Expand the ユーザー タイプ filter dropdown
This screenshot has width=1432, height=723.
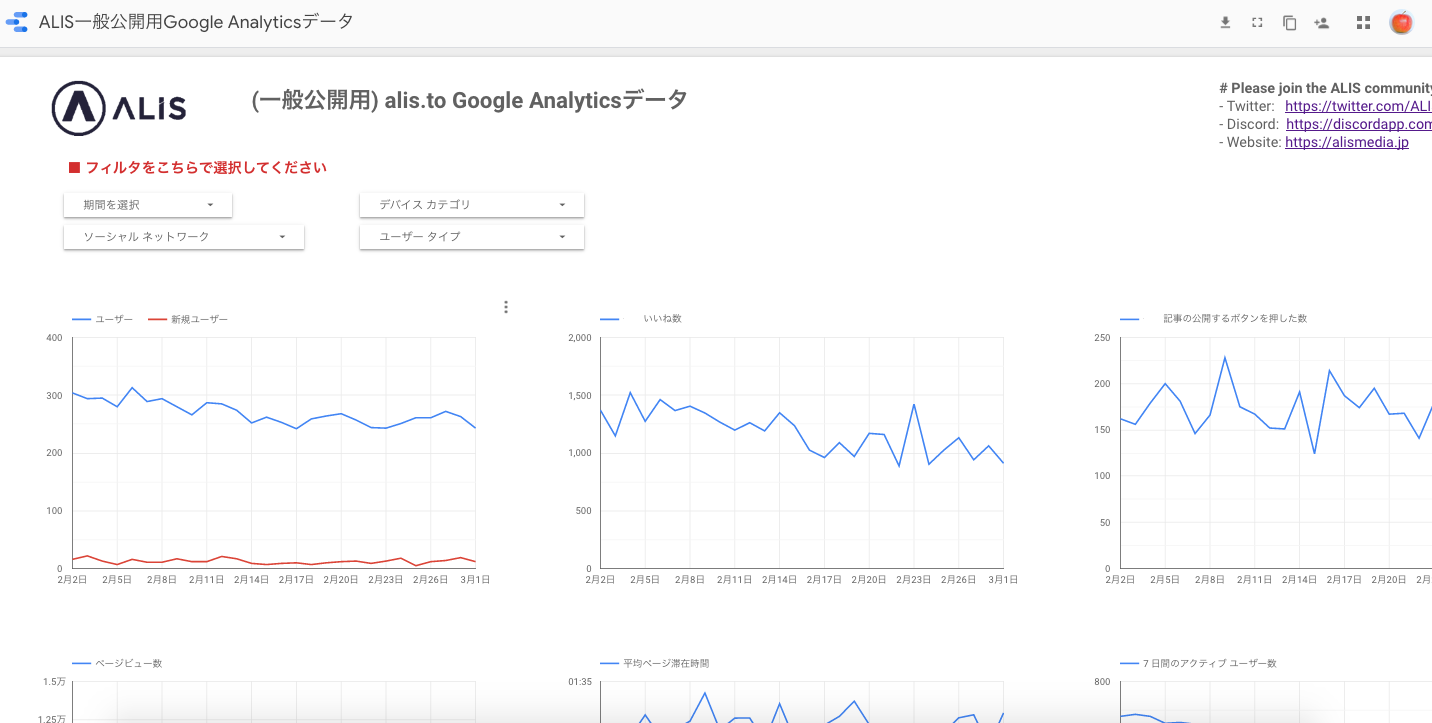click(472, 237)
